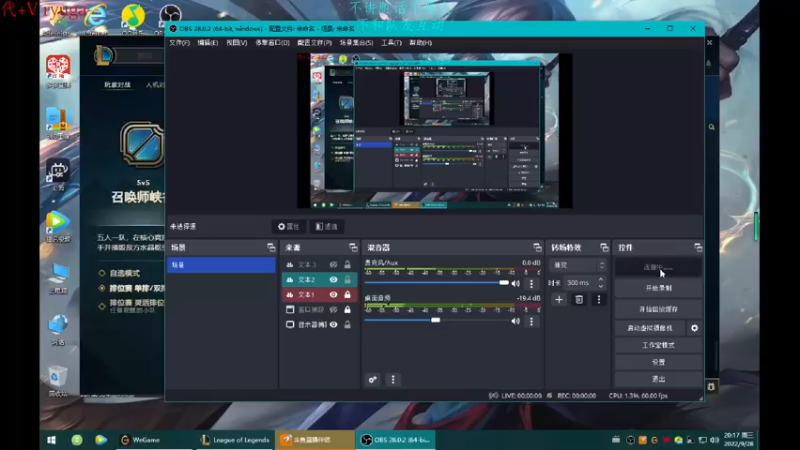Open the 编辑(E) menu
The image size is (800, 450).
pos(208,43)
